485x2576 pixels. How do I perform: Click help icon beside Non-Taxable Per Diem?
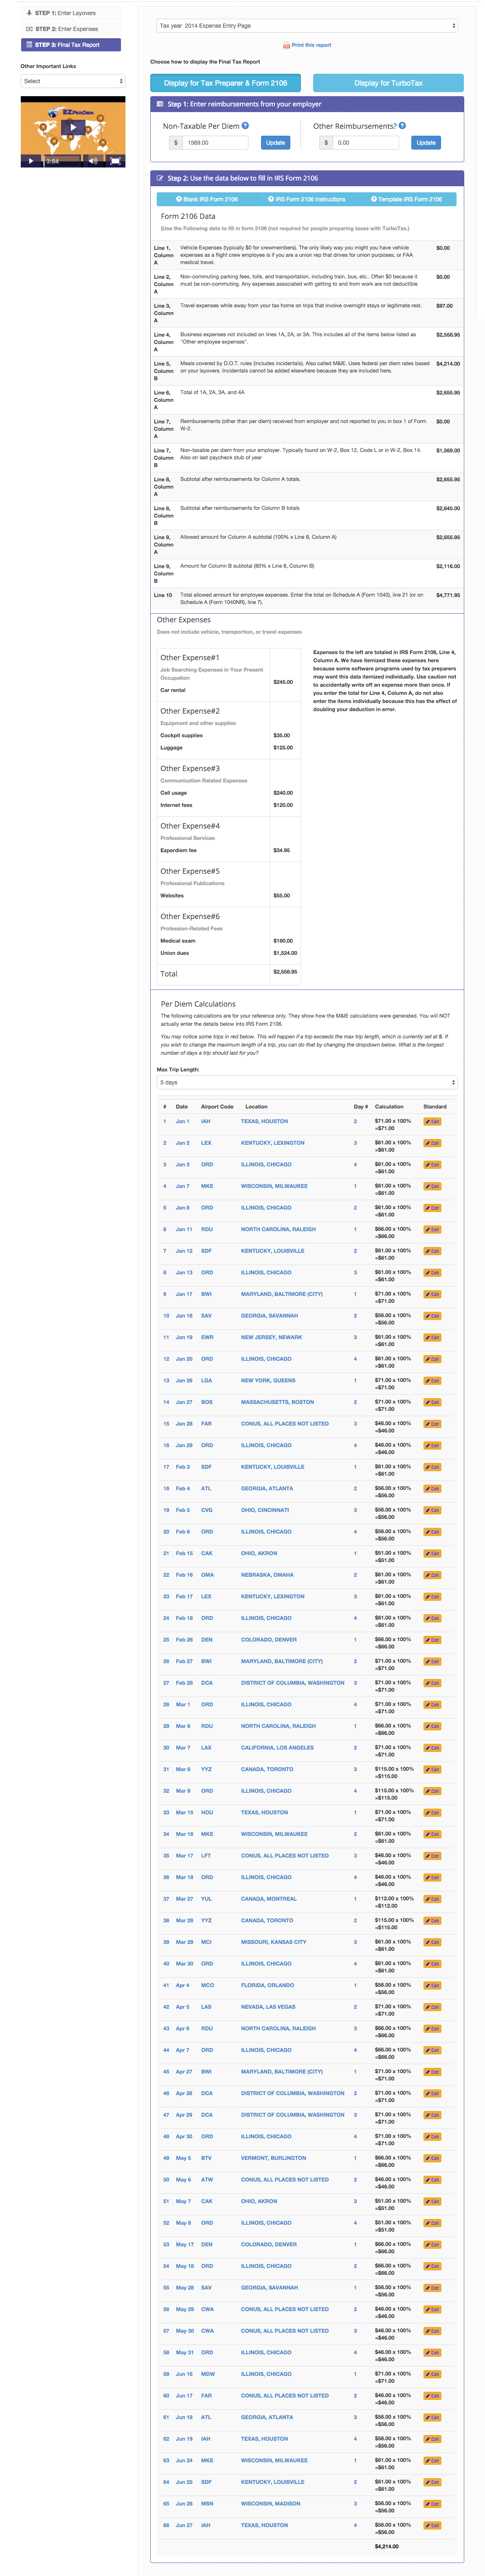pyautogui.click(x=245, y=126)
